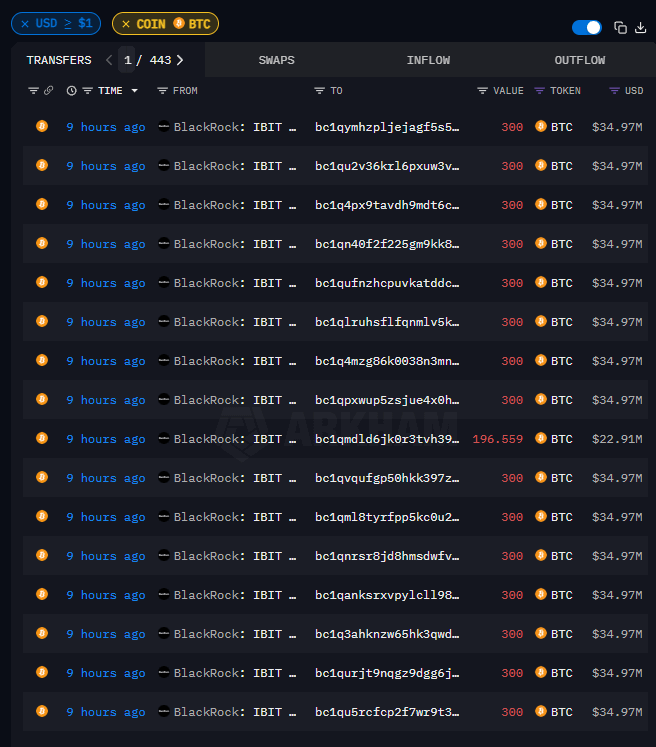Click 300 value in bc1qpxwup5zsjue4x0h row

pos(512,400)
